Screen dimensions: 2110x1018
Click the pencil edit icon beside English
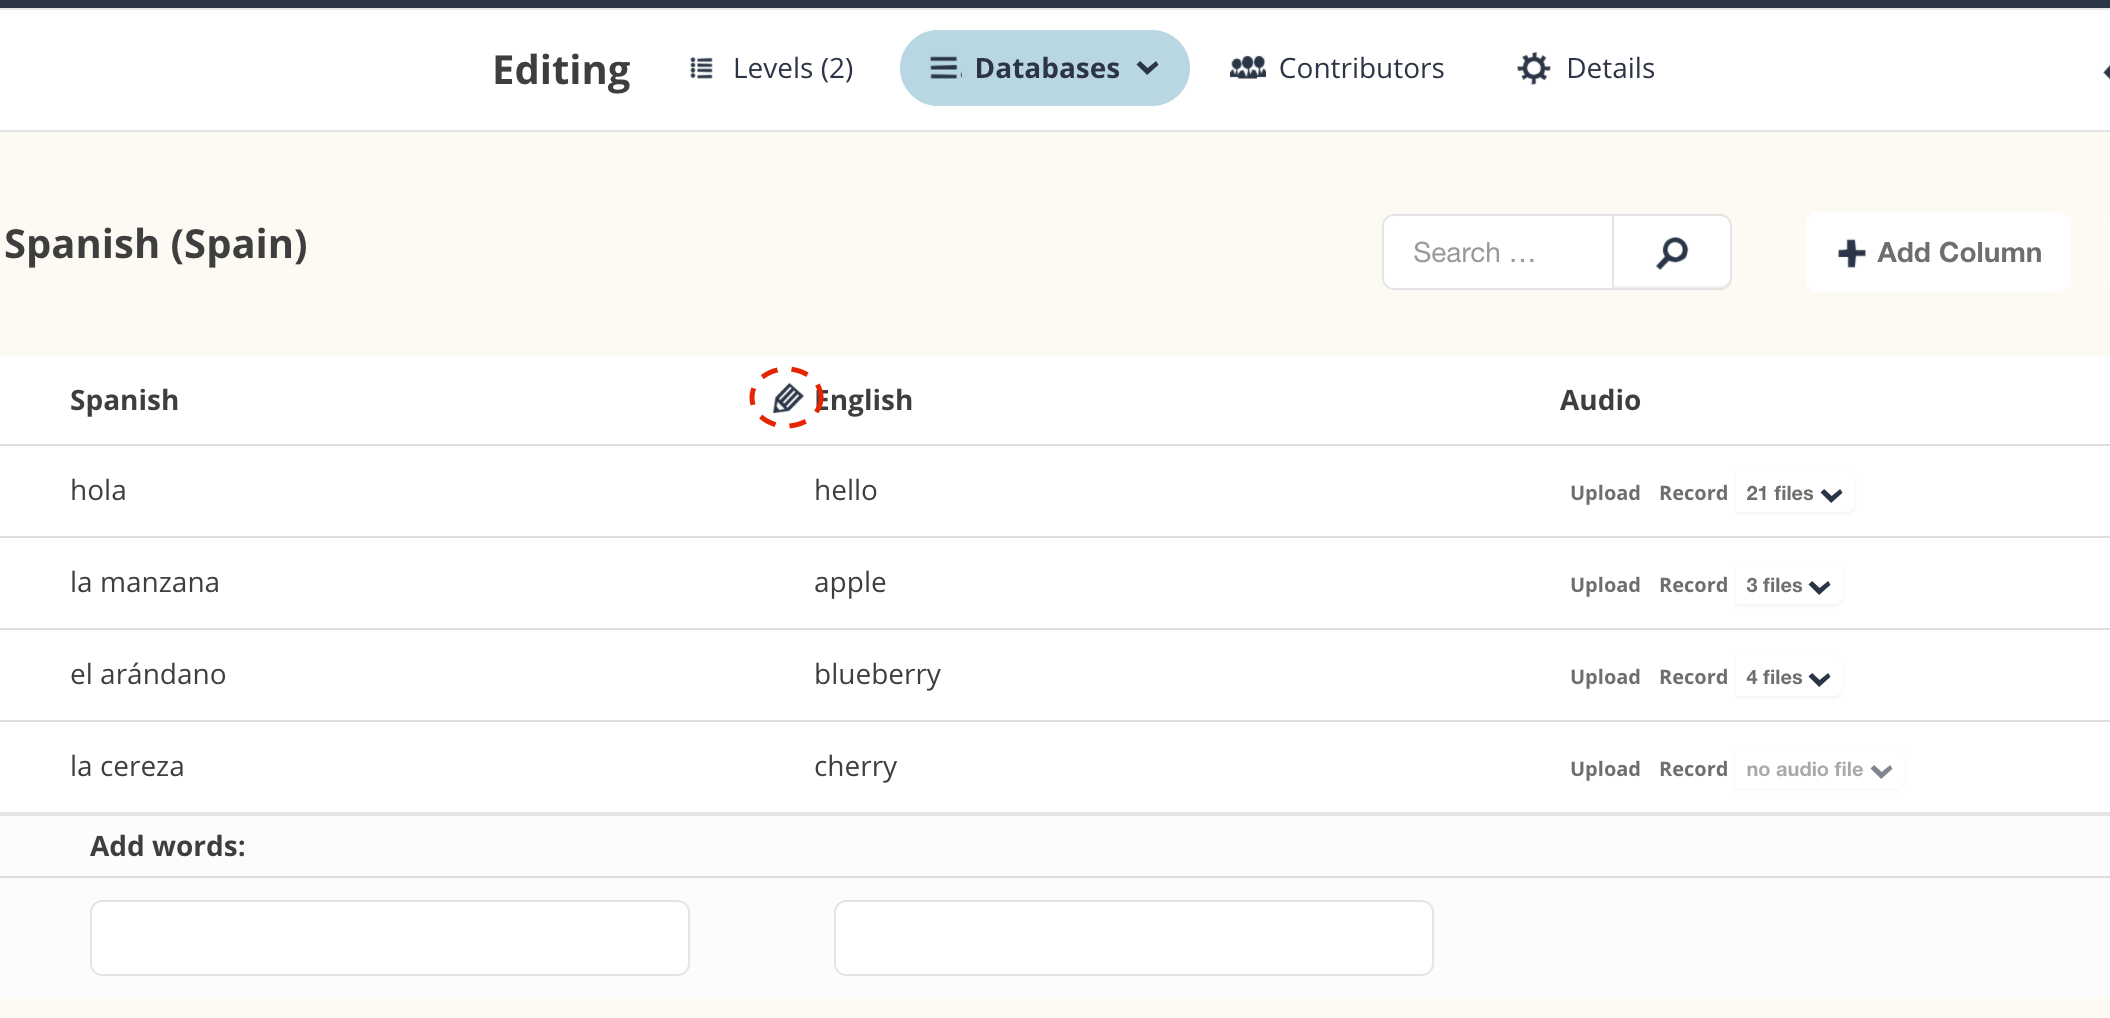pyautogui.click(x=787, y=398)
